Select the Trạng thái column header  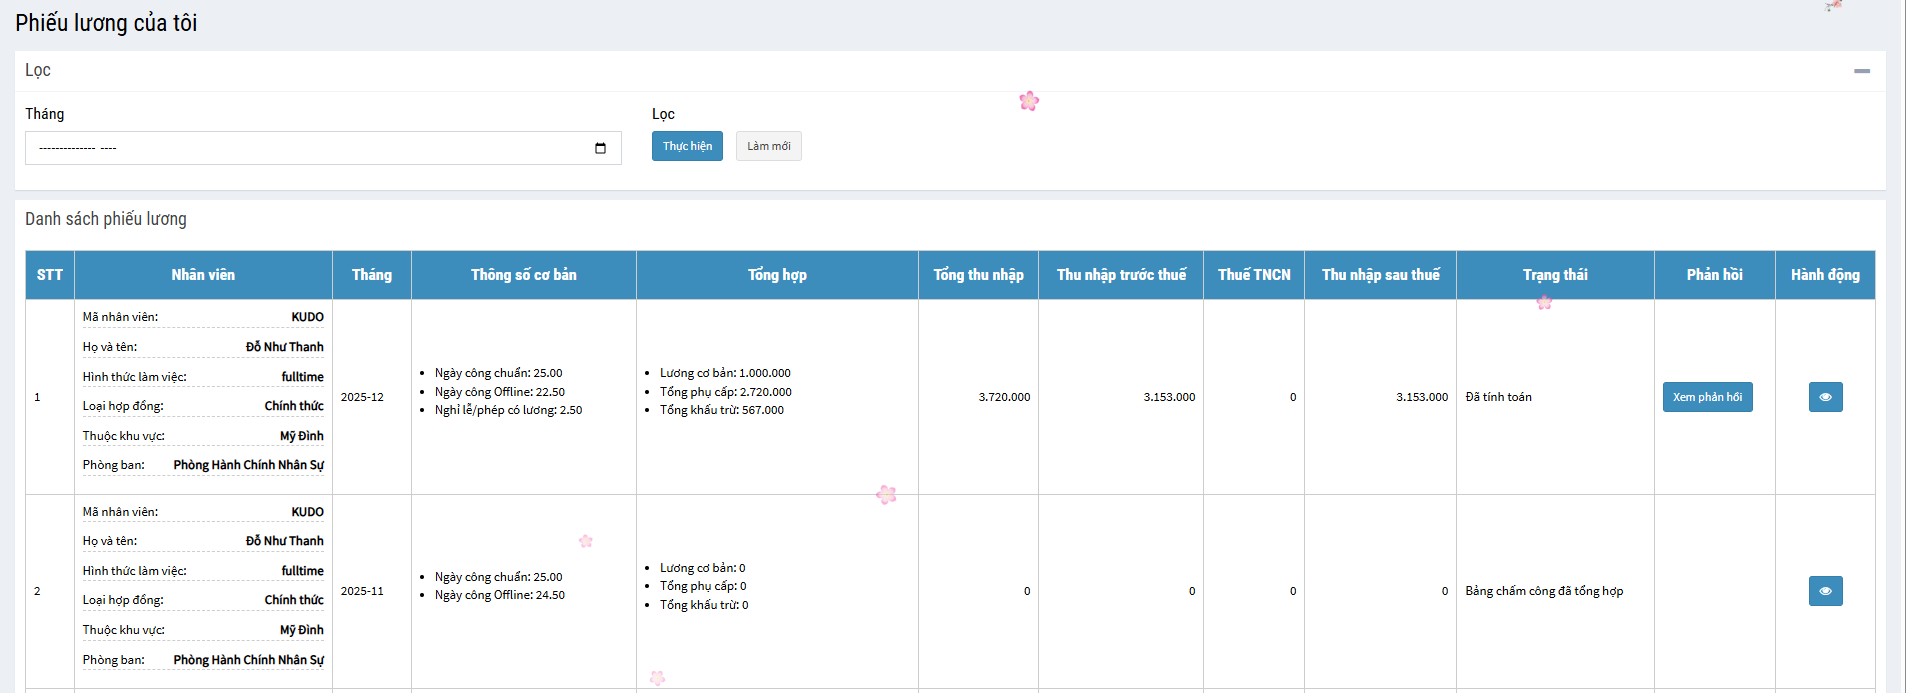1554,275
